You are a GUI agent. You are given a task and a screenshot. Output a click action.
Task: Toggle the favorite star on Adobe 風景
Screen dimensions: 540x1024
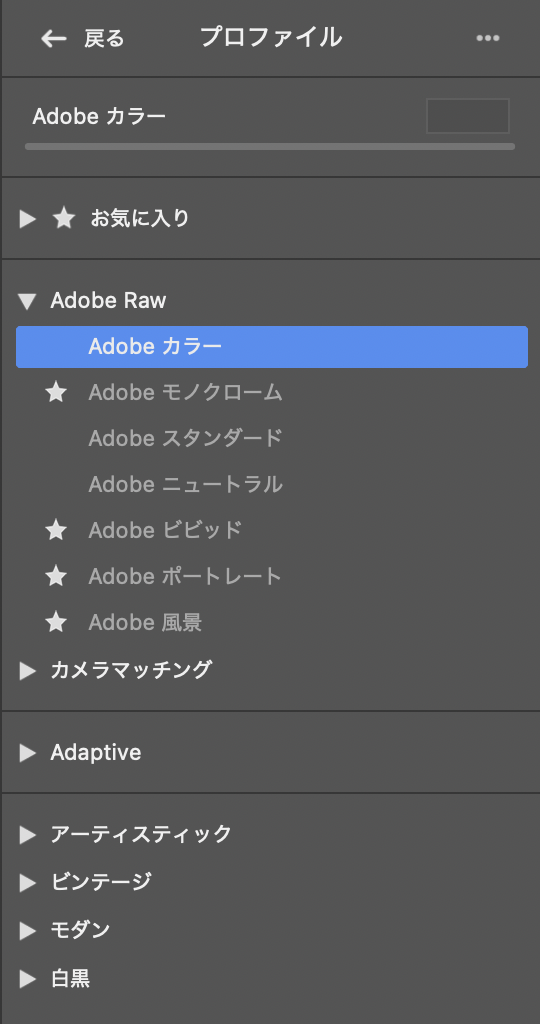pos(56,622)
